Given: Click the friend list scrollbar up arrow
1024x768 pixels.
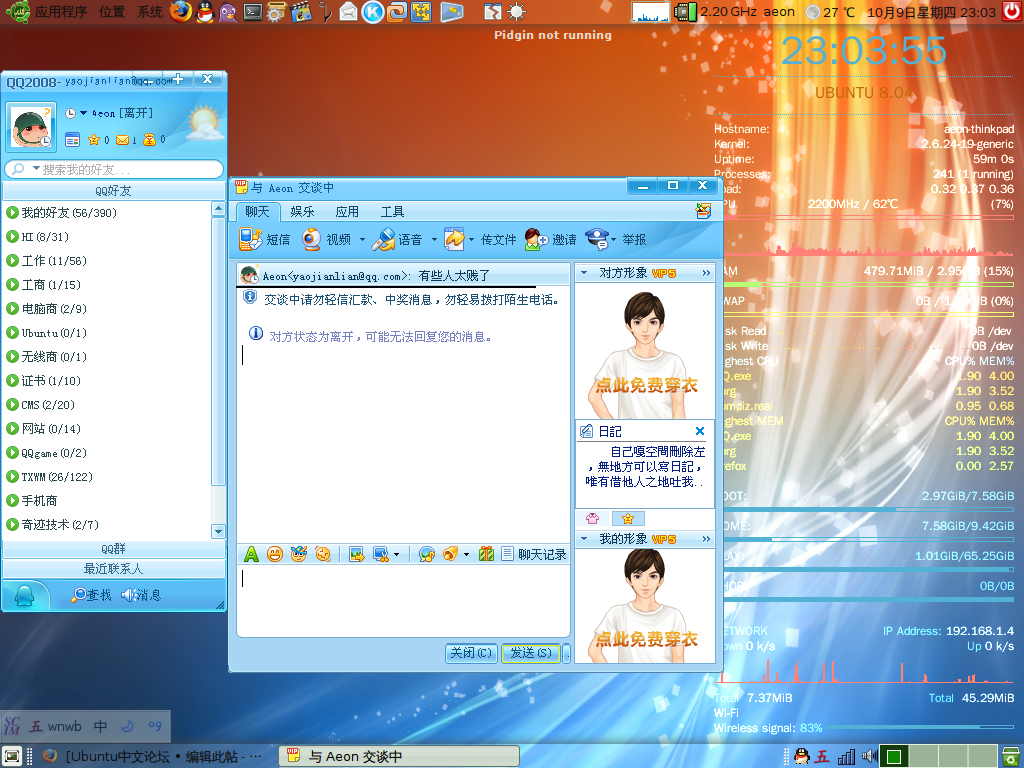Looking at the screenshot, I should pyautogui.click(x=219, y=209).
